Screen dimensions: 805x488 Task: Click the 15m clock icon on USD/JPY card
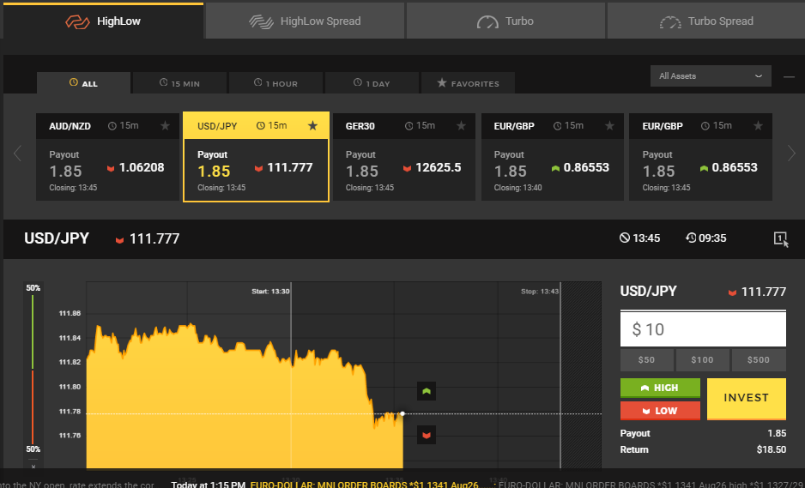tap(260, 126)
